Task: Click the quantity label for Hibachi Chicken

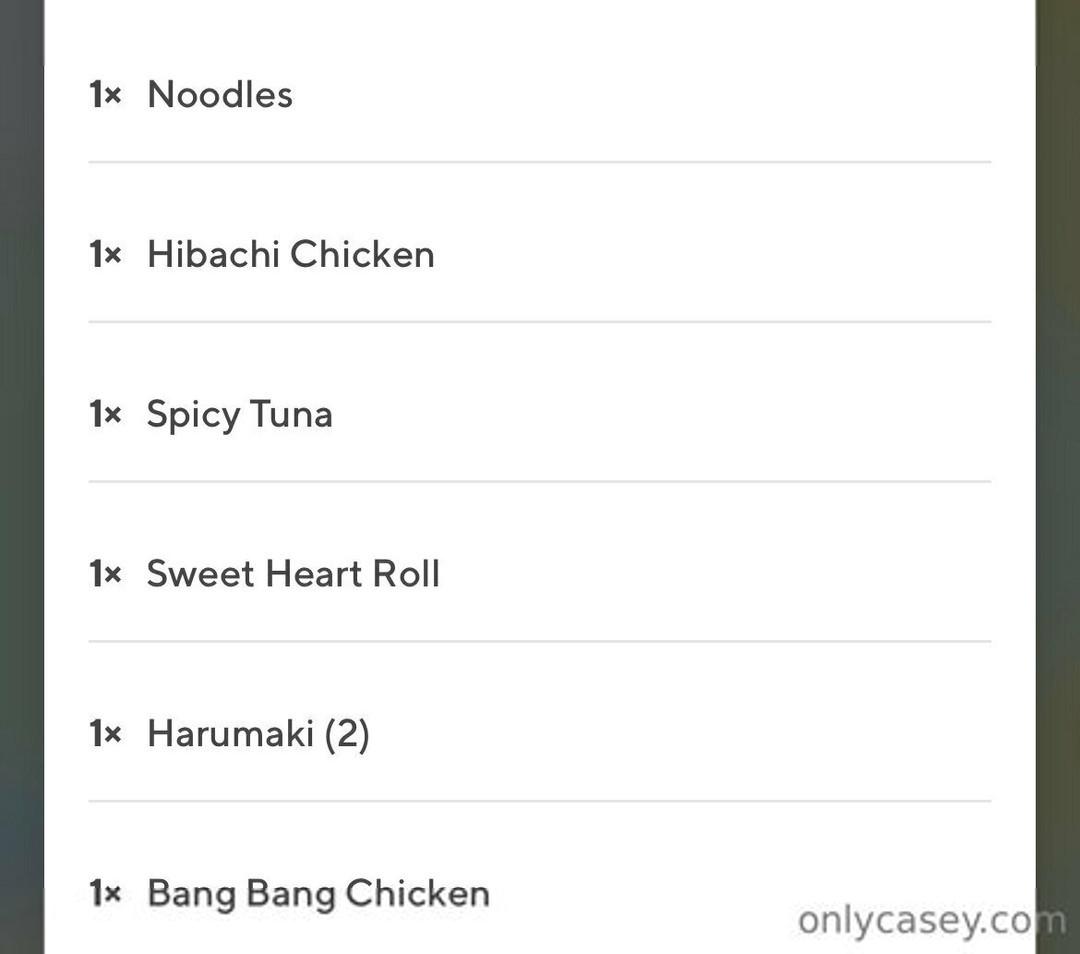Action: click(x=105, y=255)
